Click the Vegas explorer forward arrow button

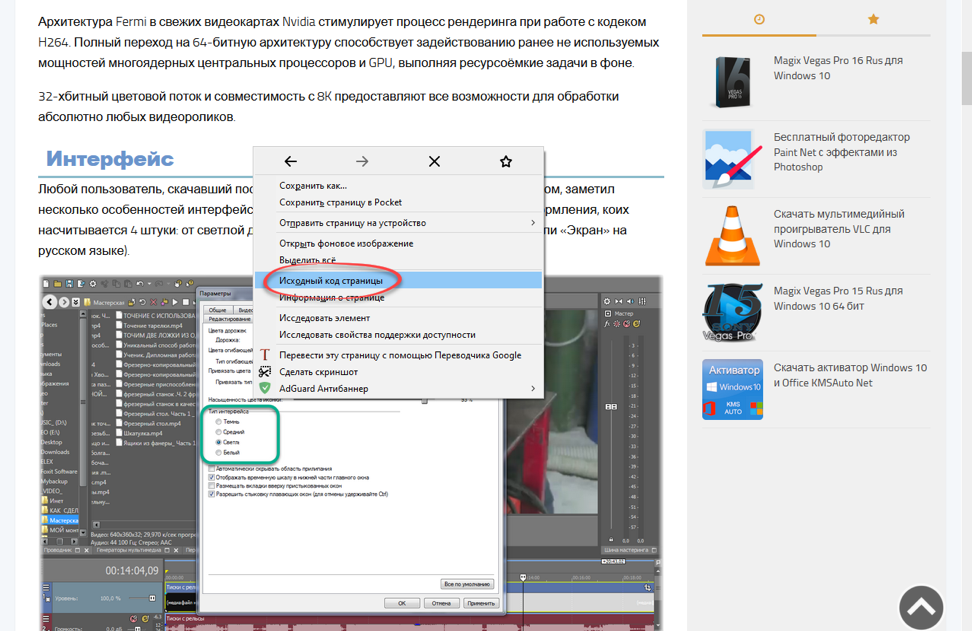pyautogui.click(x=64, y=302)
